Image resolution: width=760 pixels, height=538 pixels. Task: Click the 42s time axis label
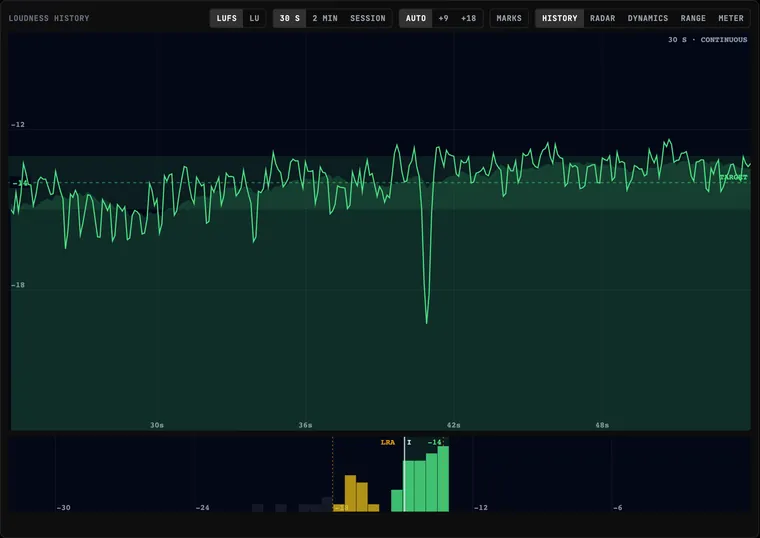tap(454, 425)
